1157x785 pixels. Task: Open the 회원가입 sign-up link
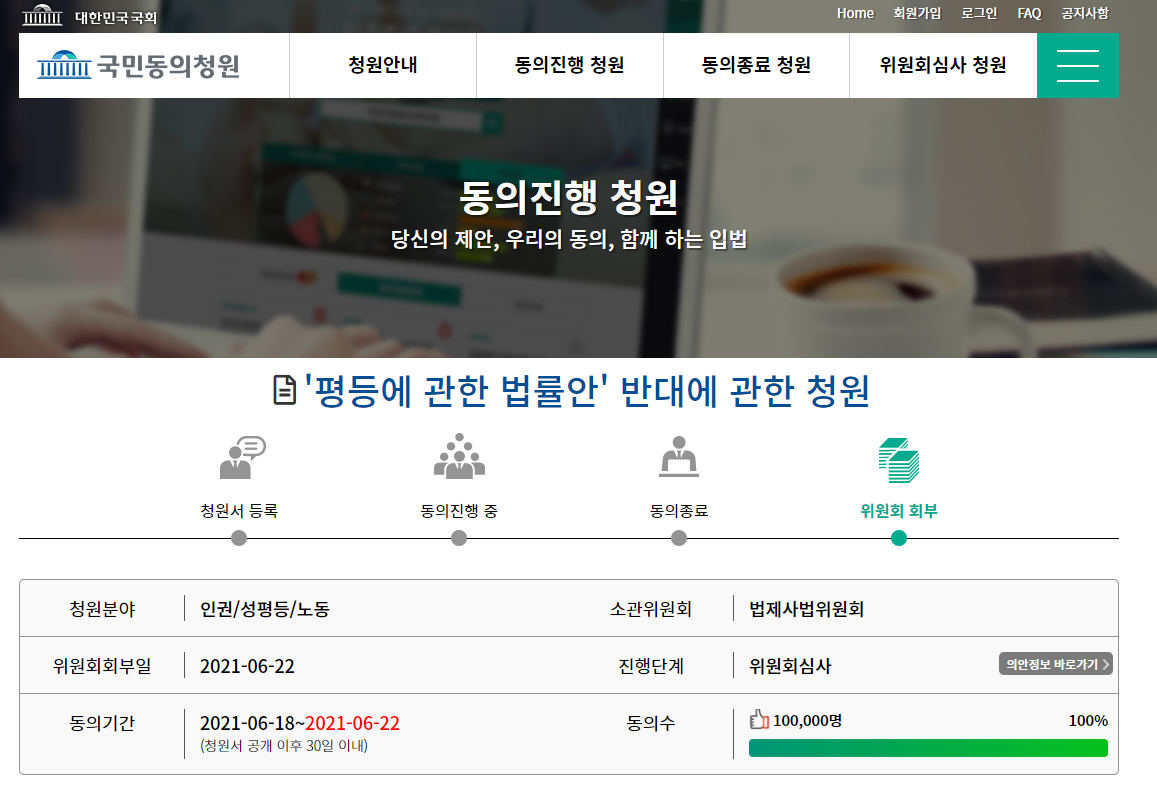coord(917,13)
